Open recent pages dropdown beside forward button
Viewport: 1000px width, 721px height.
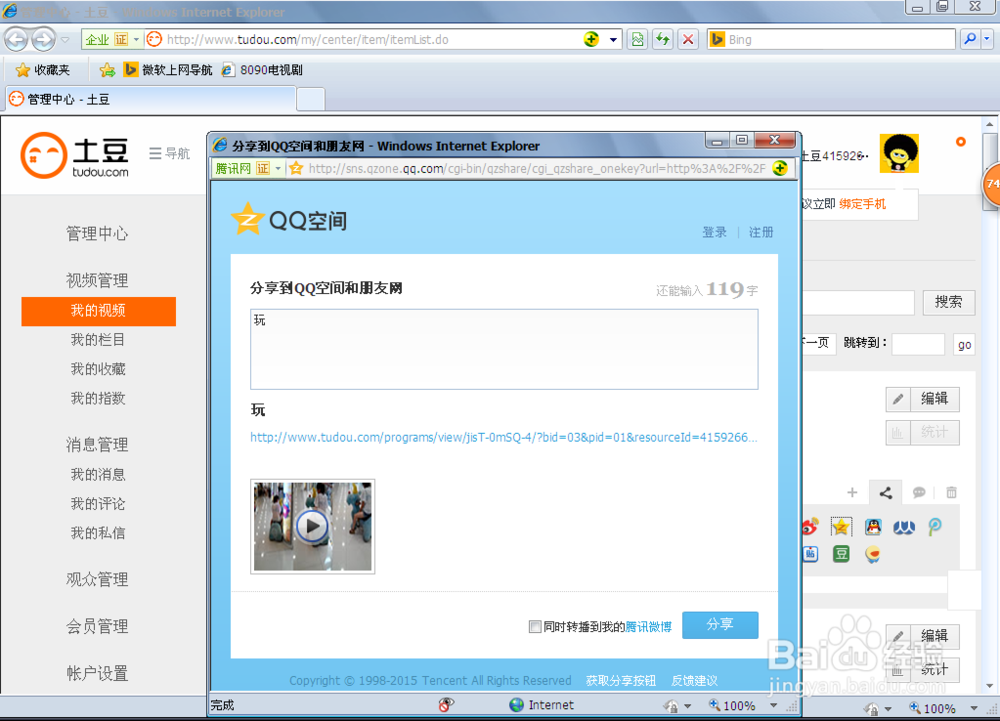65,40
